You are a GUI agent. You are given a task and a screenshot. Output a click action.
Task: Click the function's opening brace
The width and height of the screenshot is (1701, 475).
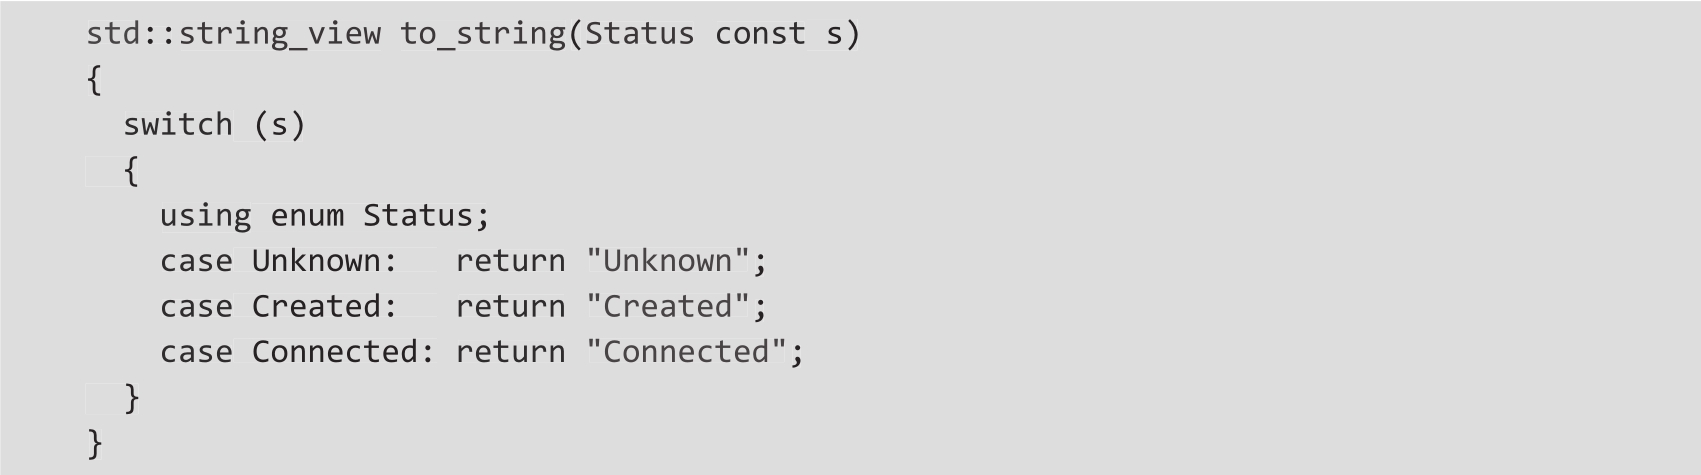[x=95, y=80]
